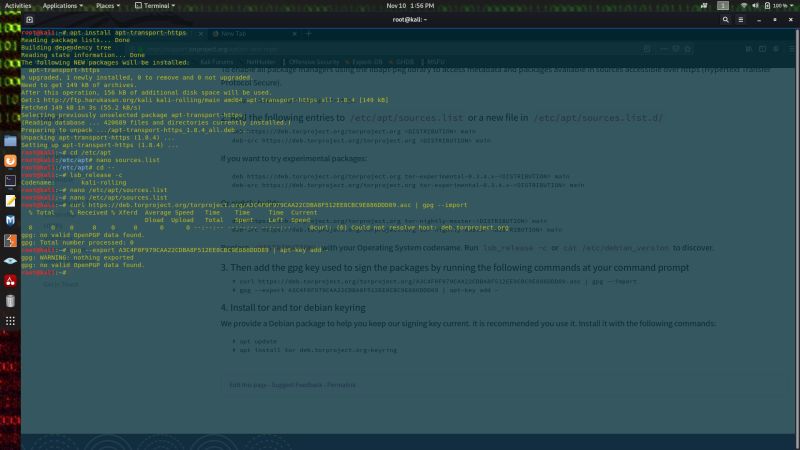Click Activities in the top bar
Viewport: 800px width, 450px height.
18,6
